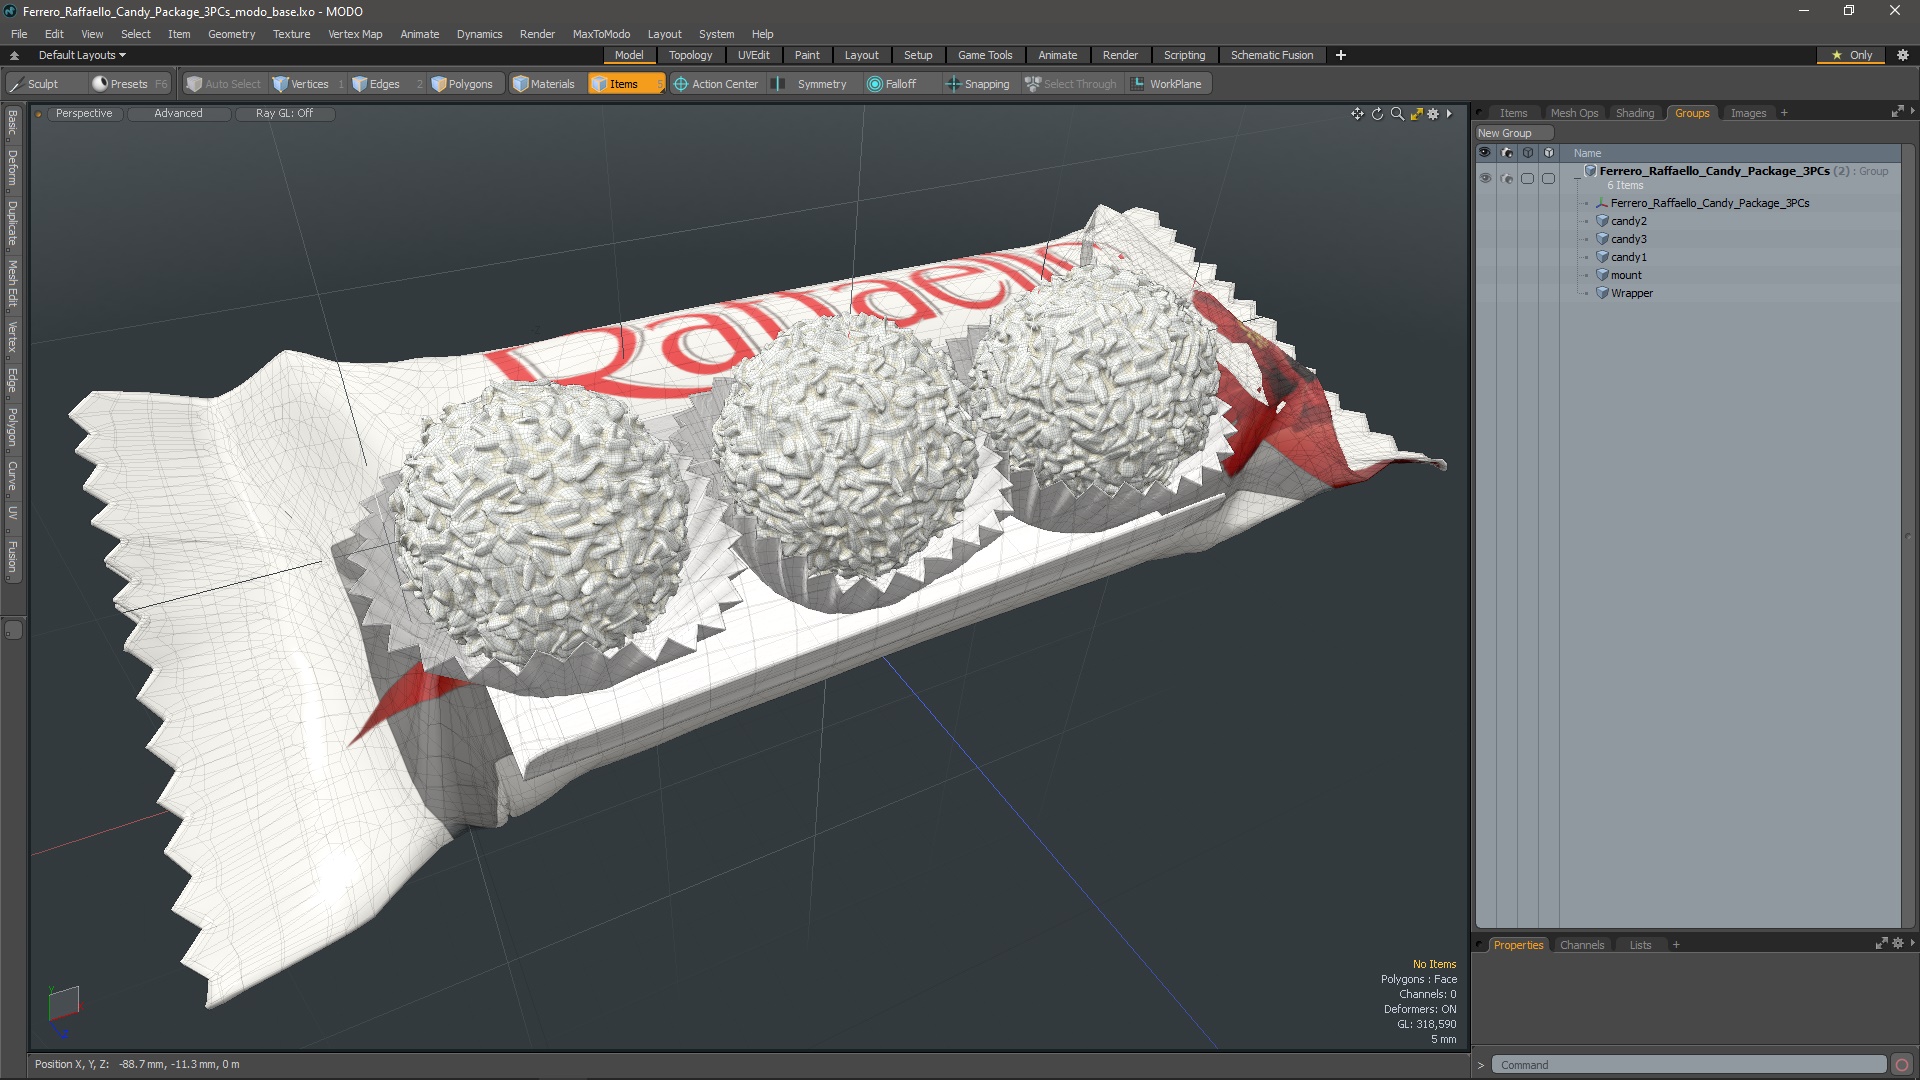The image size is (1920, 1080).
Task: Switch to Materials selection mode
Action: coord(544,84)
